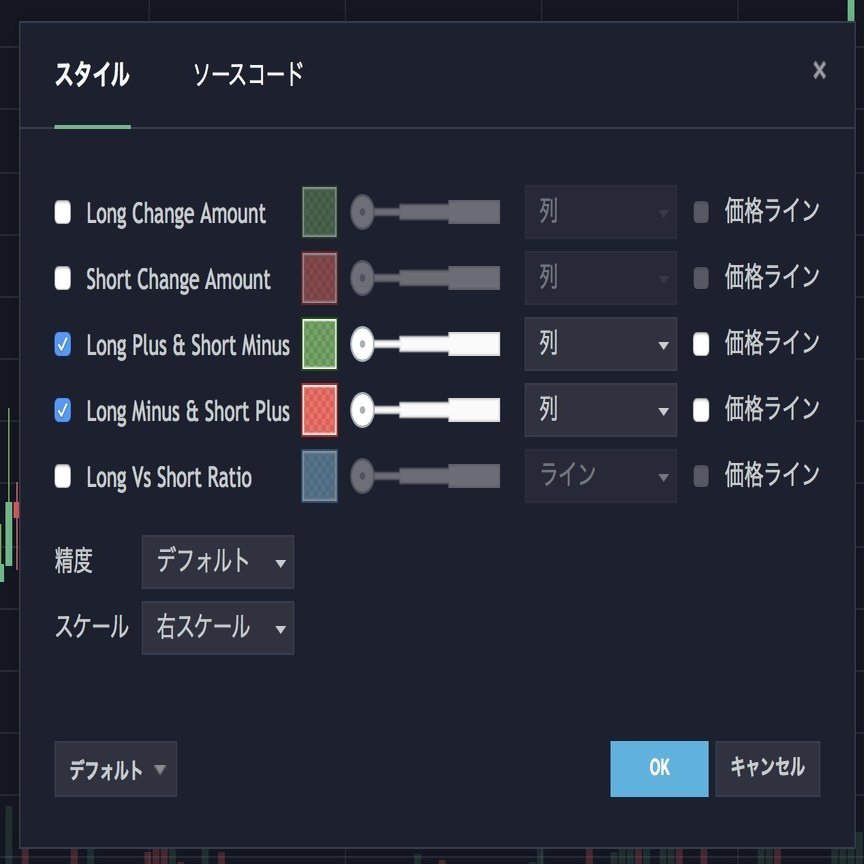Open the スケール dropdown showing 右スケール
Screen dimensions: 864x864
(218, 629)
